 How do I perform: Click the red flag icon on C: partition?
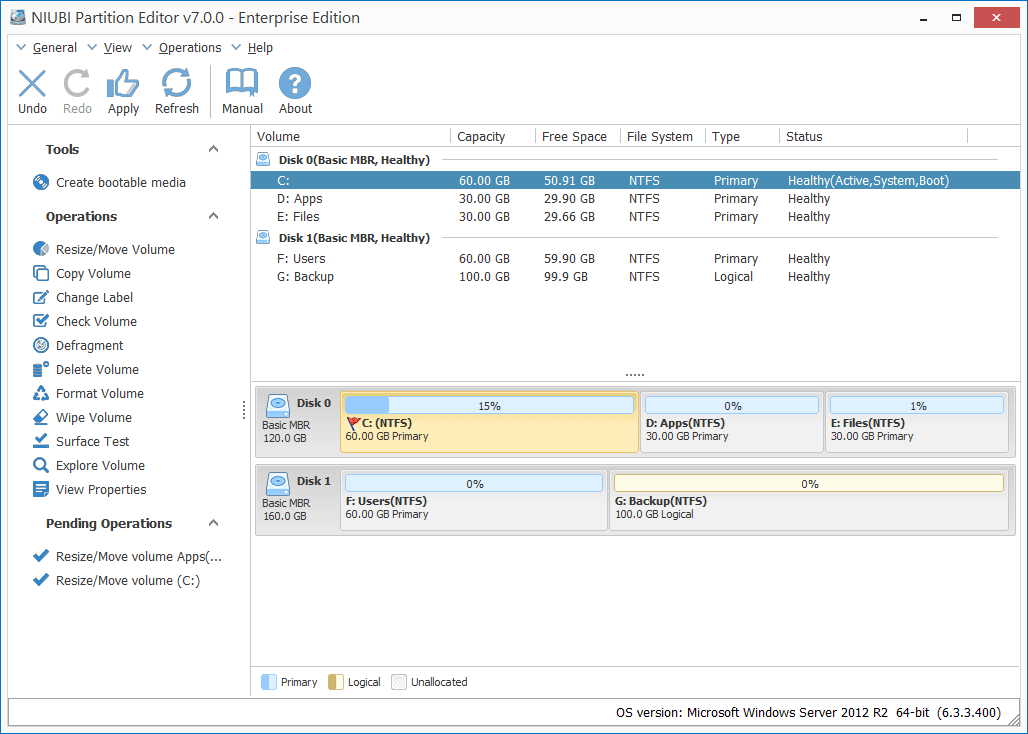pos(353,423)
